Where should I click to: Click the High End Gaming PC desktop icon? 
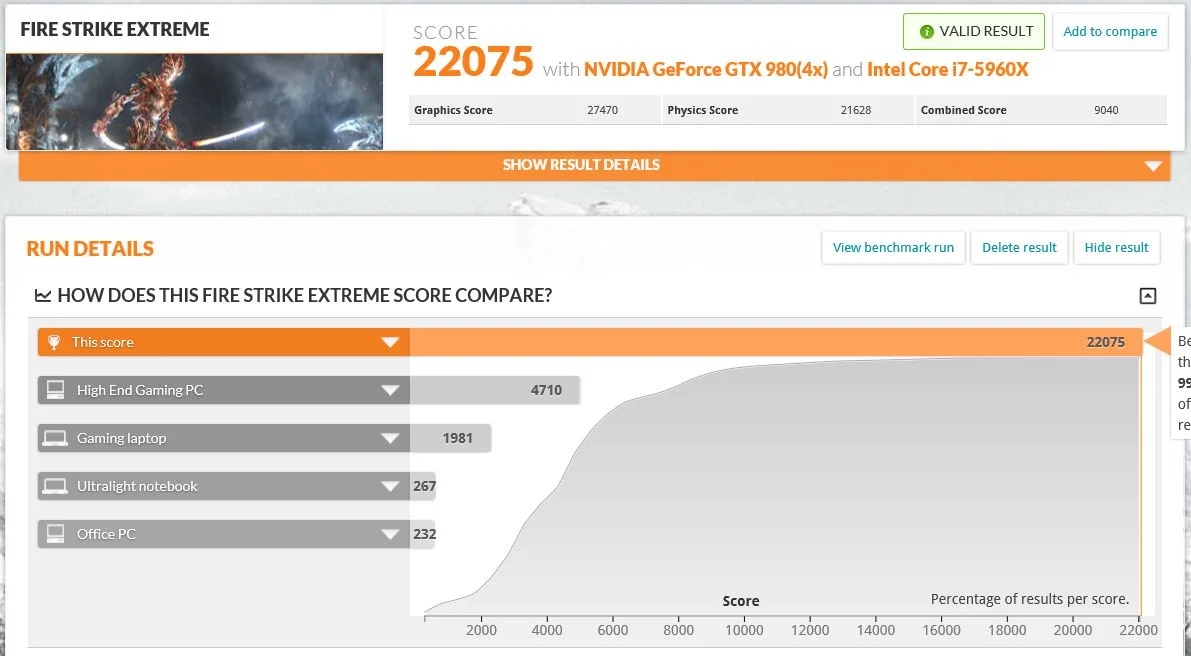pos(55,390)
